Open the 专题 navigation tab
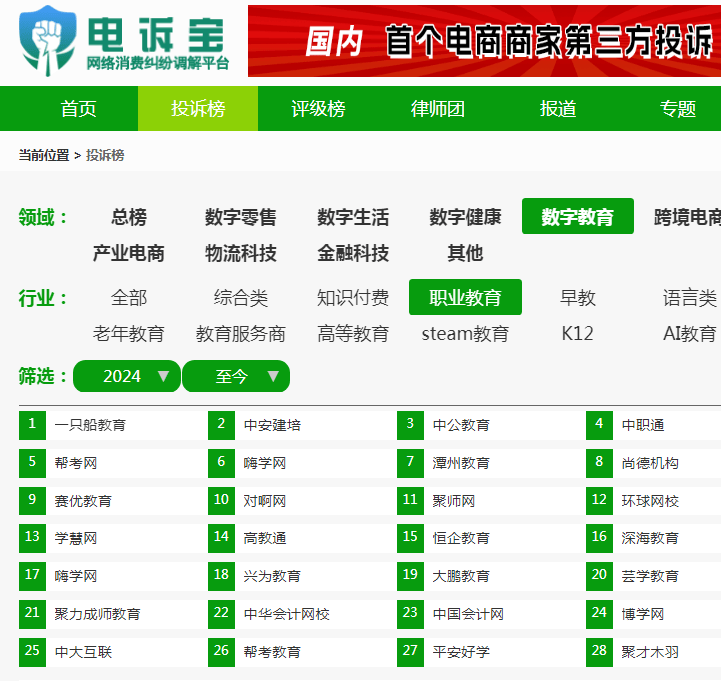 point(677,109)
